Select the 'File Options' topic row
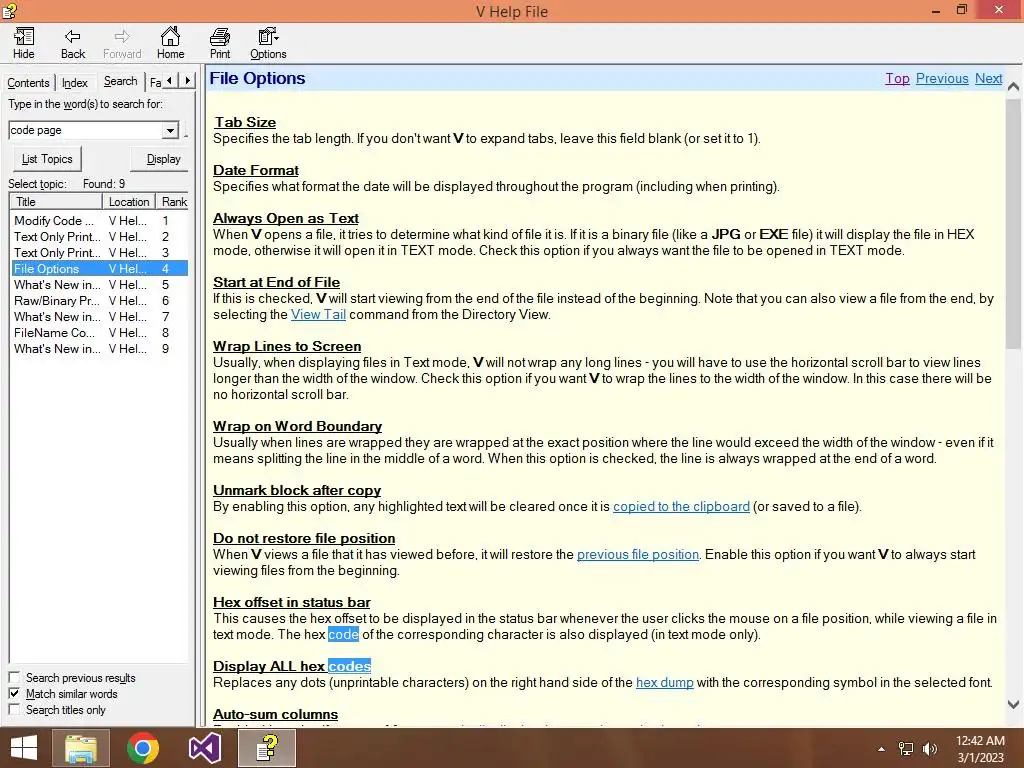 coord(99,268)
